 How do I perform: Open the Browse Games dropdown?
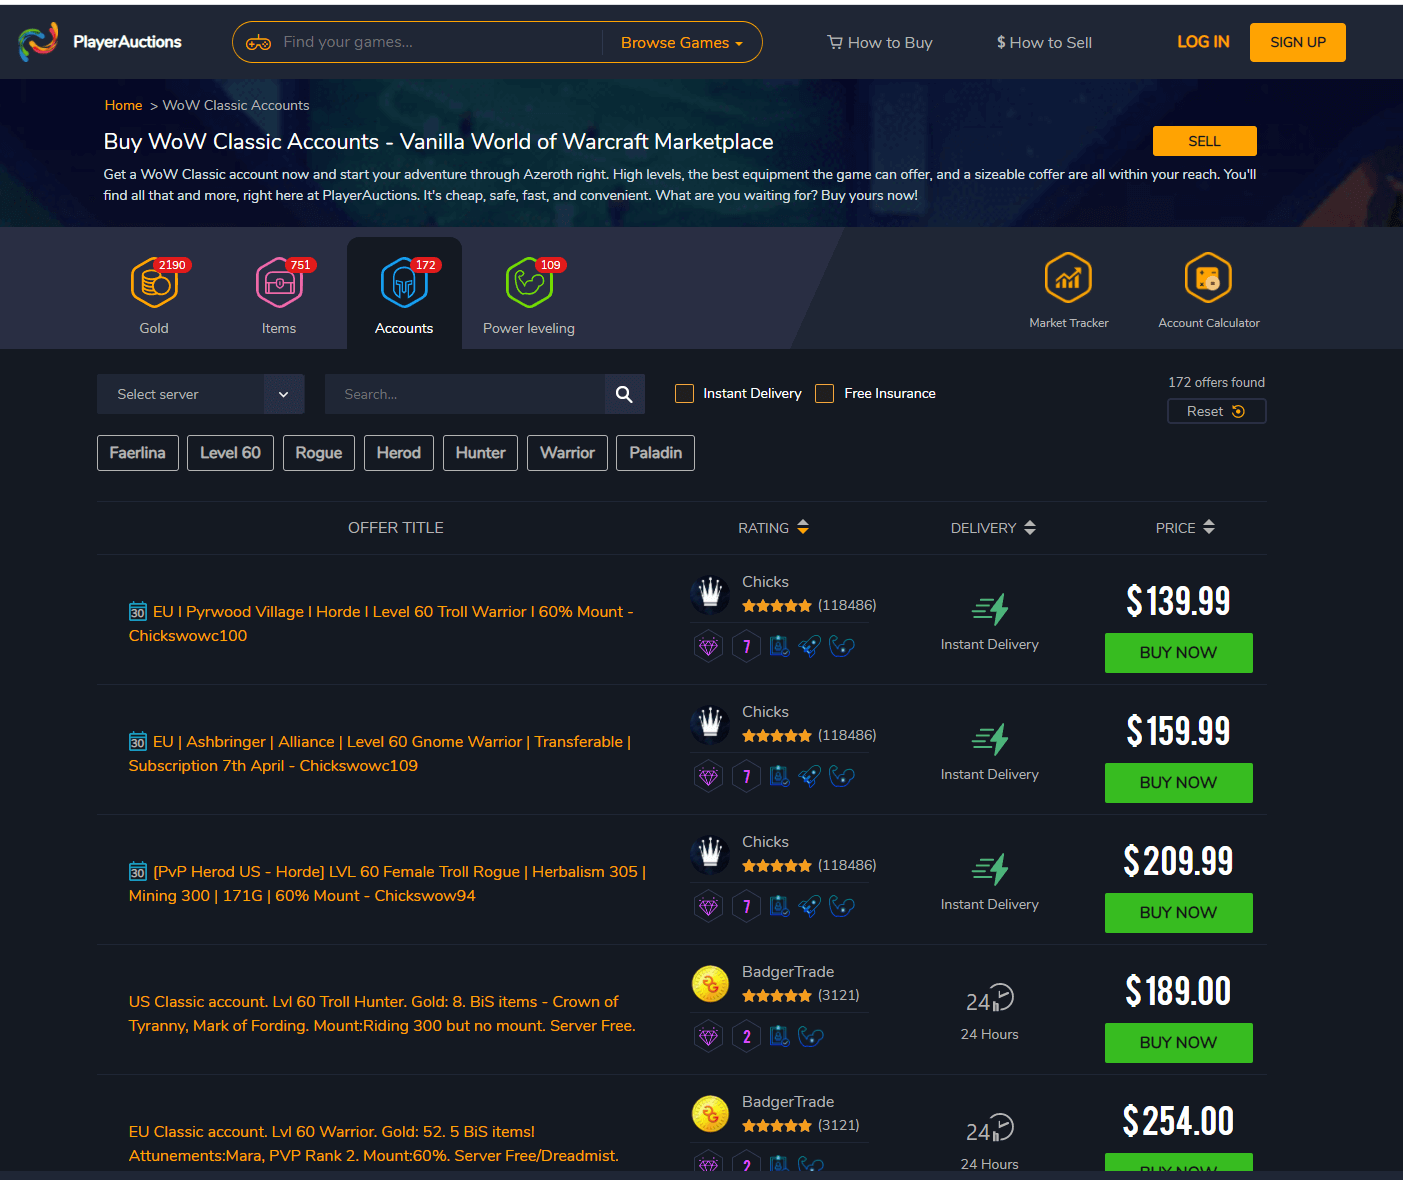tap(681, 43)
